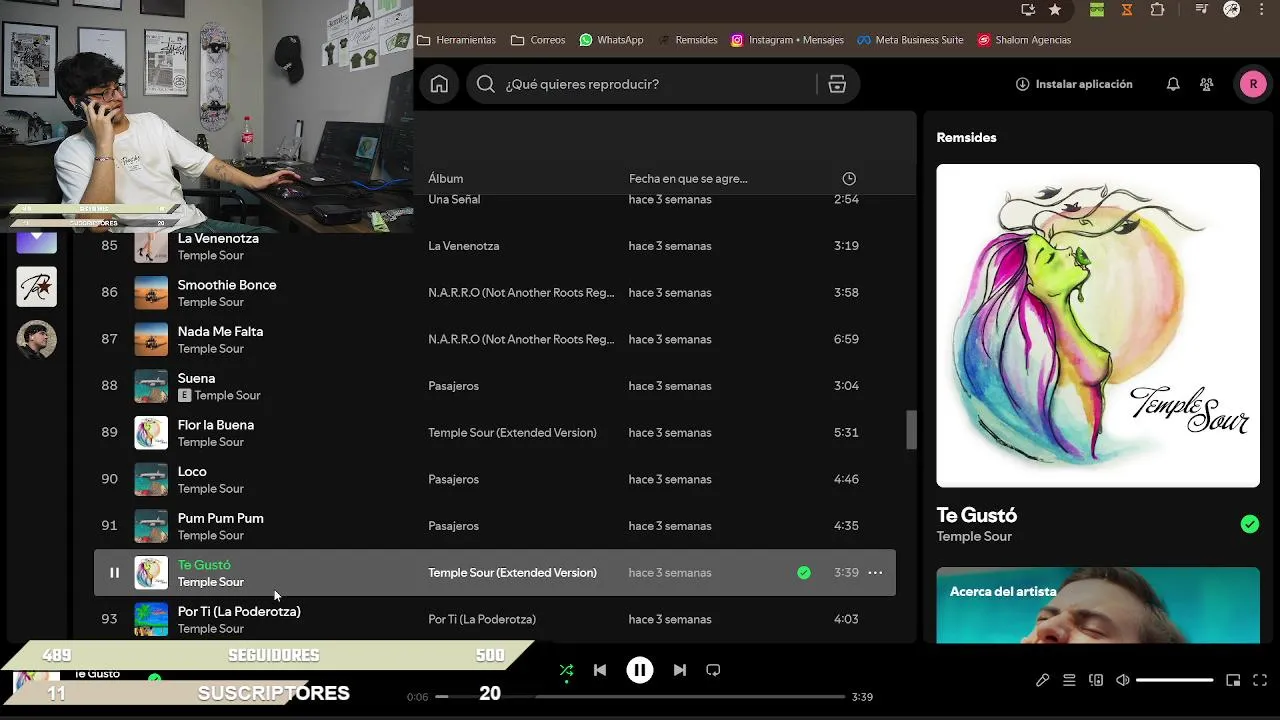
Task: Open the Browse/explore icon in search bar
Action: click(x=837, y=84)
